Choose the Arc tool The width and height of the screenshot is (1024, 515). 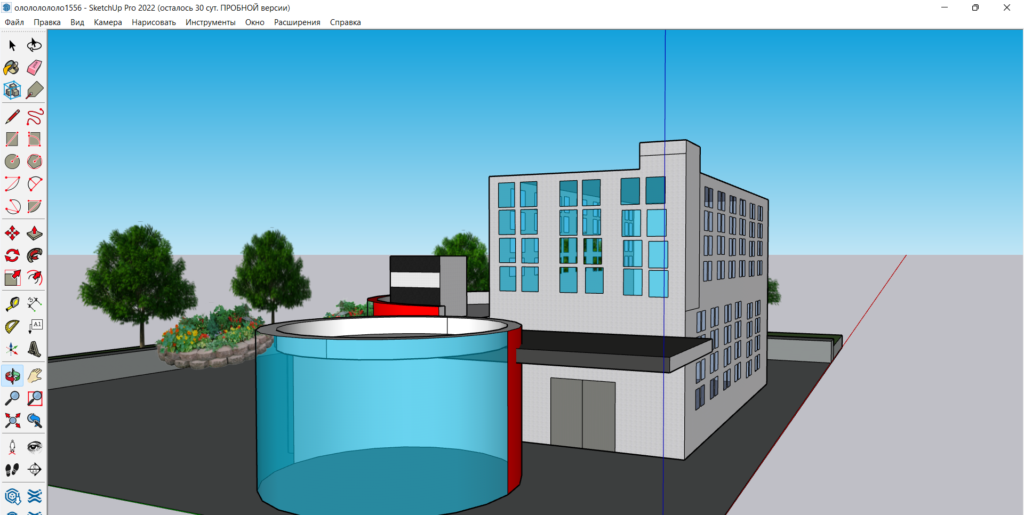[x=12, y=183]
